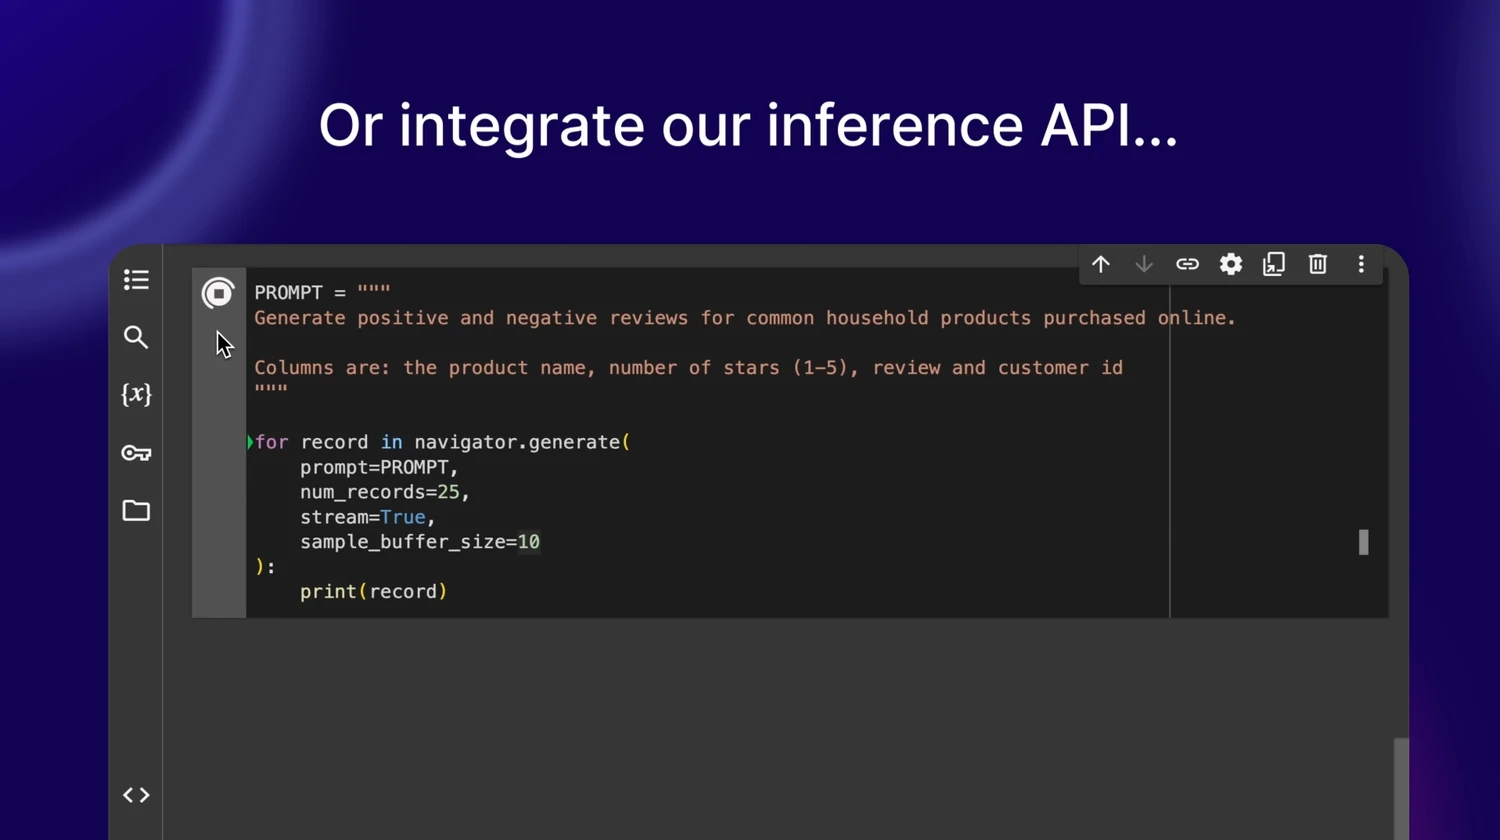Viewport: 1500px width, 840px height.
Task: Click the 'sample_buffer_size=10' line
Action: pos(420,542)
